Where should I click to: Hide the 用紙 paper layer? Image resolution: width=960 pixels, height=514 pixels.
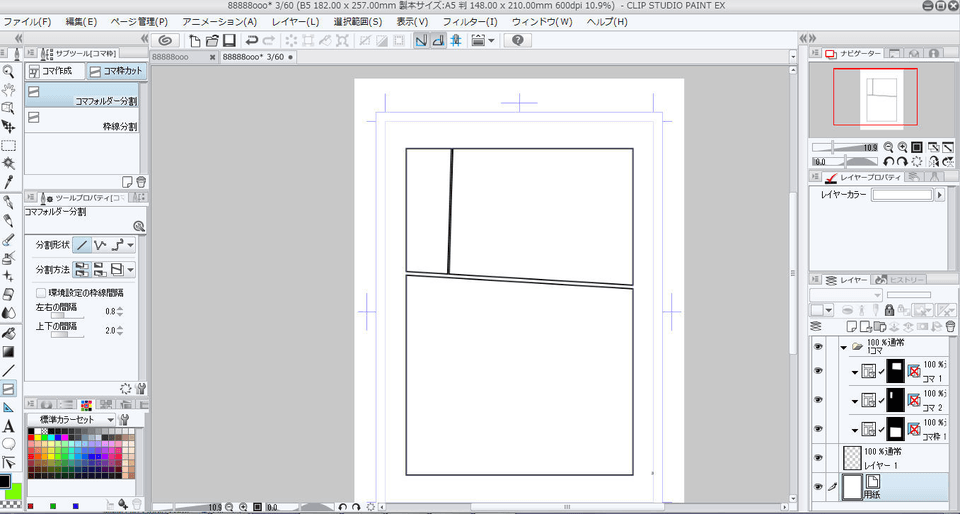click(818, 487)
